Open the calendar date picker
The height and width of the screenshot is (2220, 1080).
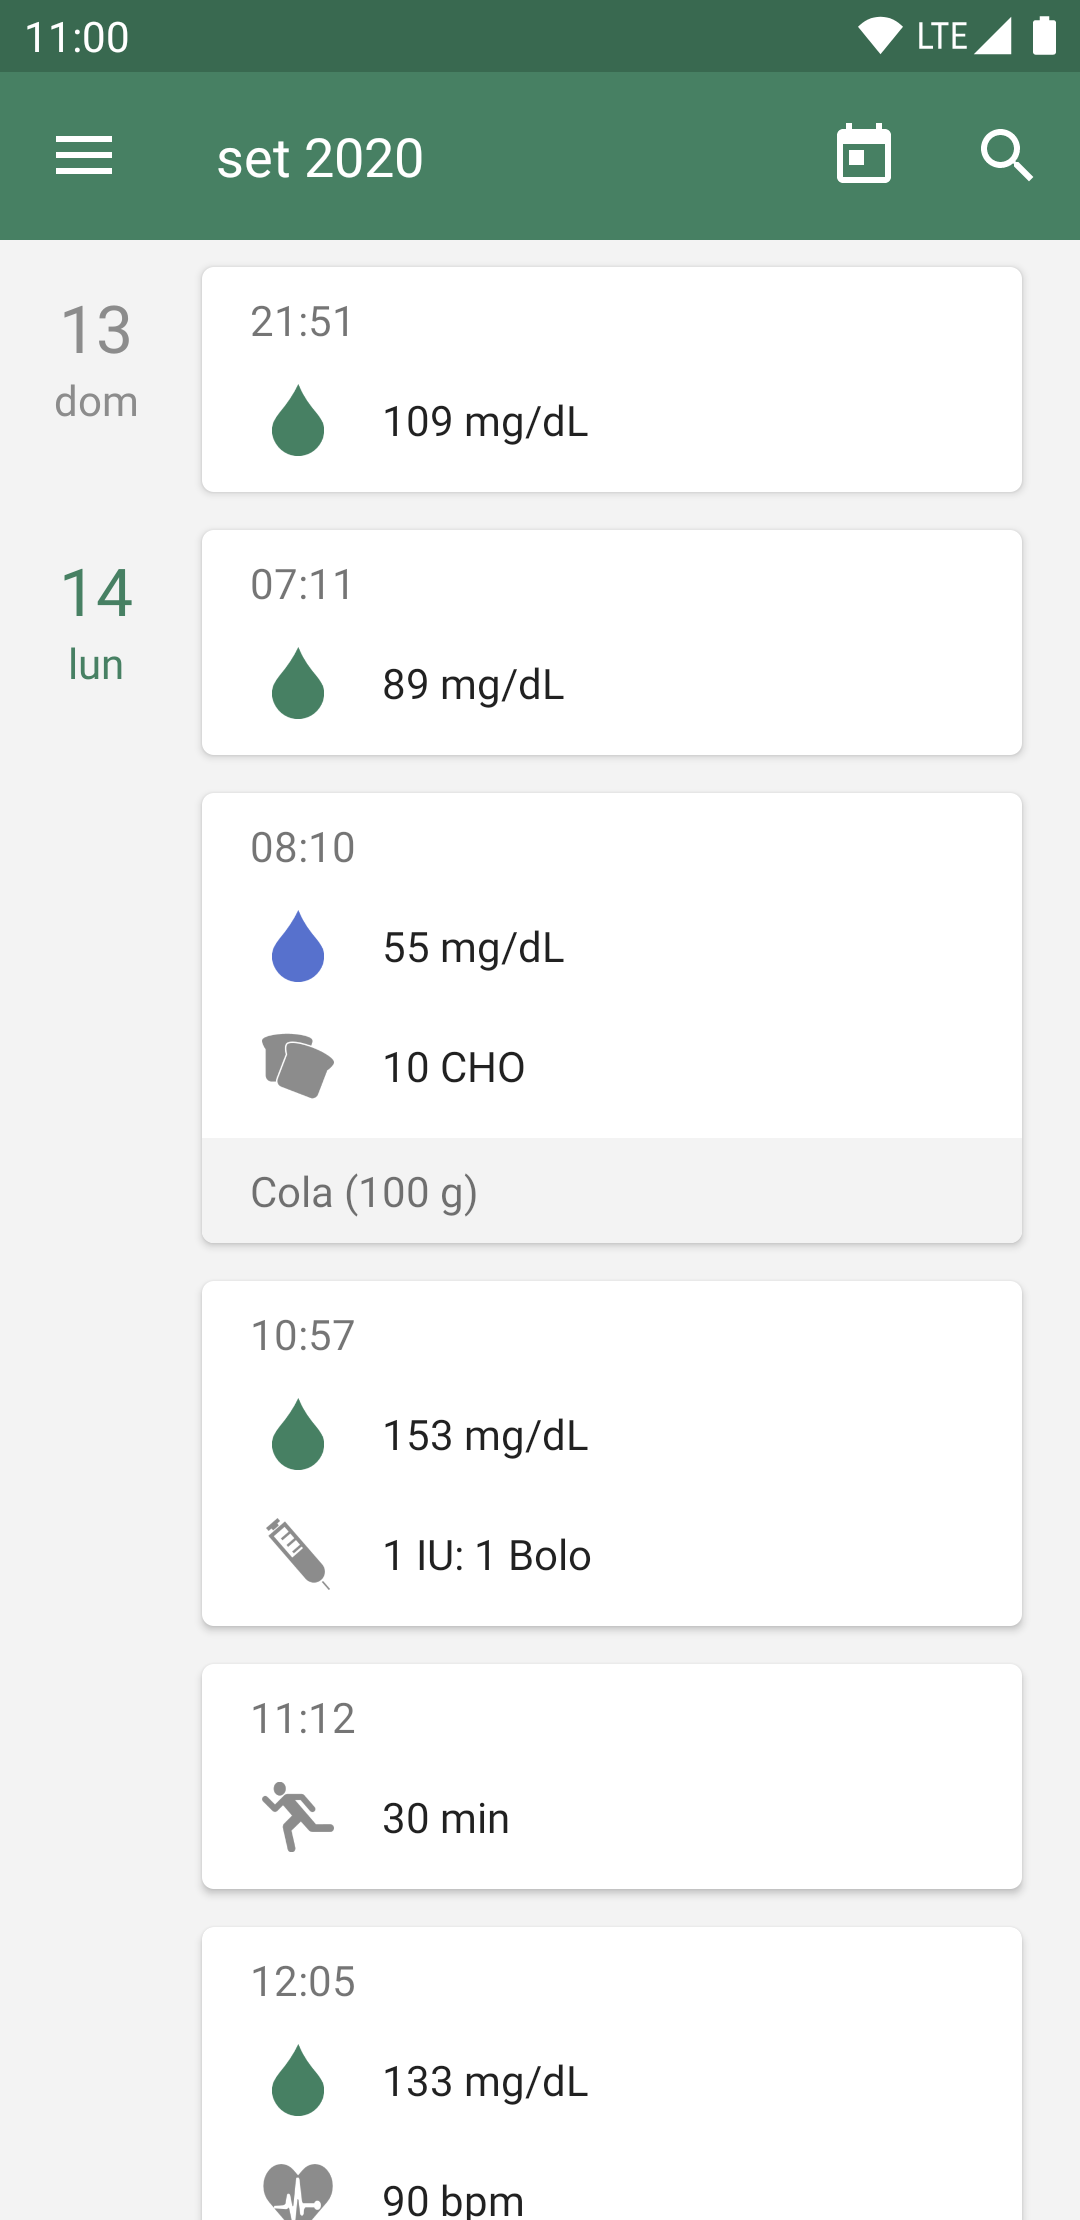(x=863, y=155)
